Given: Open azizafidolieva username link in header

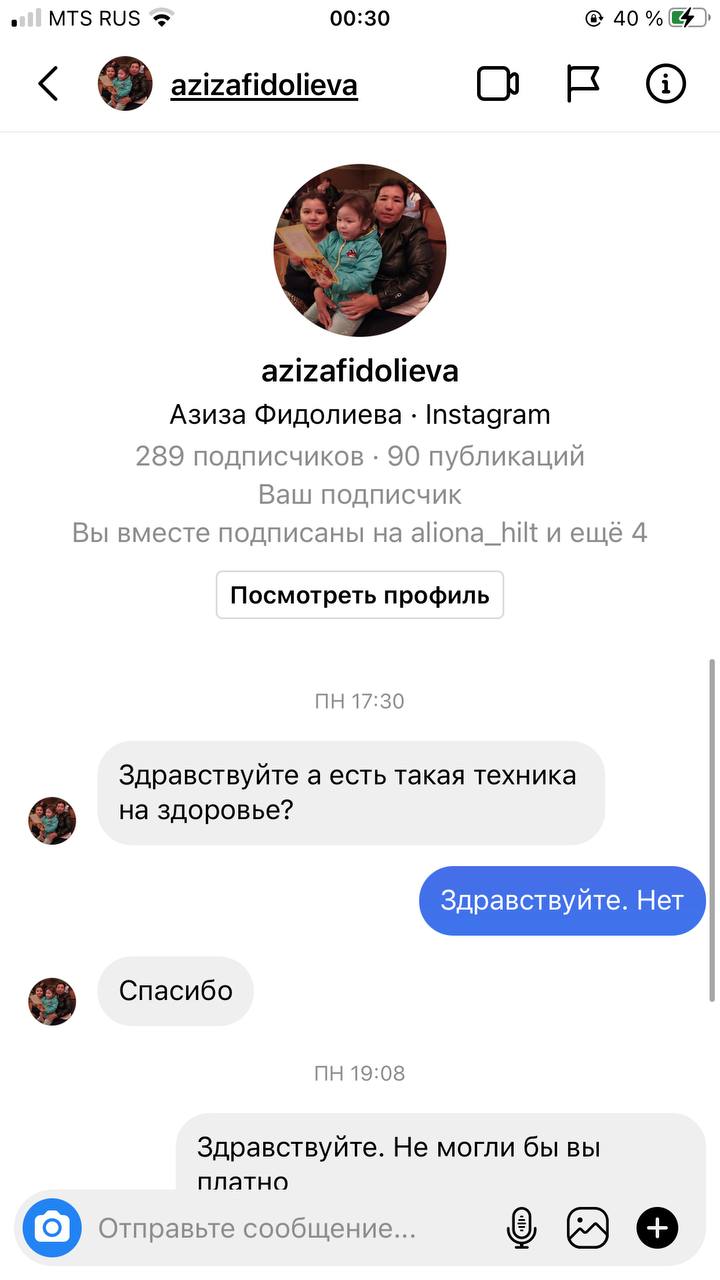Looking at the screenshot, I should coord(264,86).
